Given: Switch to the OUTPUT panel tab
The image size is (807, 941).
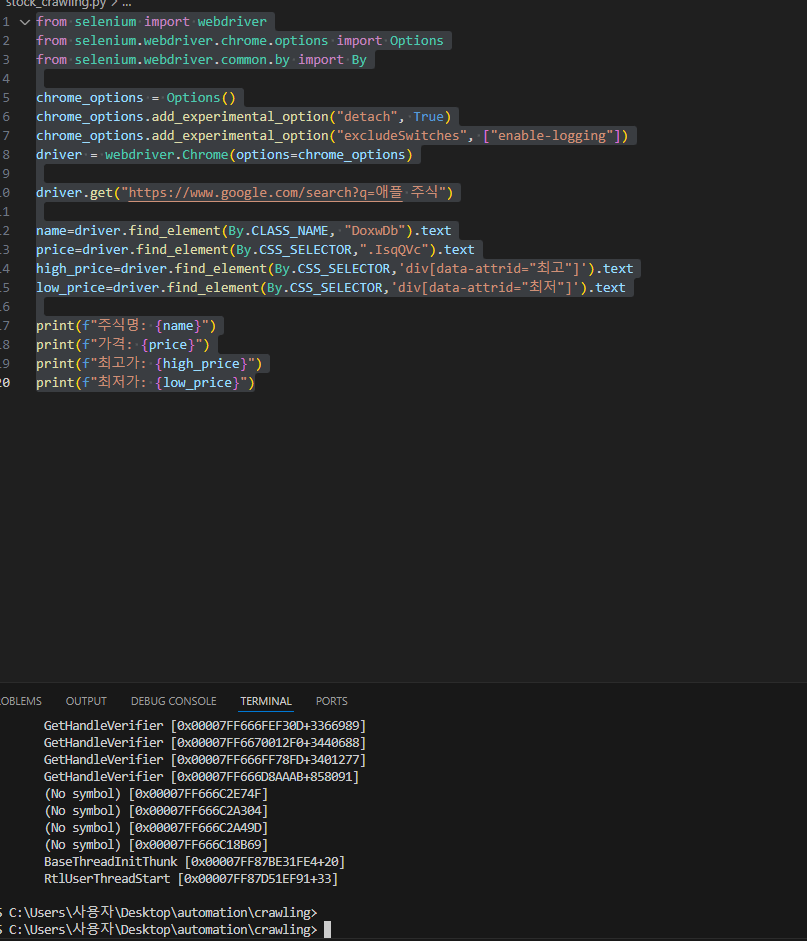Looking at the screenshot, I should pos(86,701).
